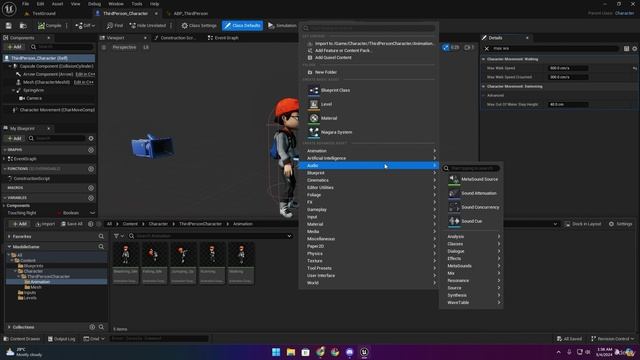Expand the Collections section

pos(9,327)
